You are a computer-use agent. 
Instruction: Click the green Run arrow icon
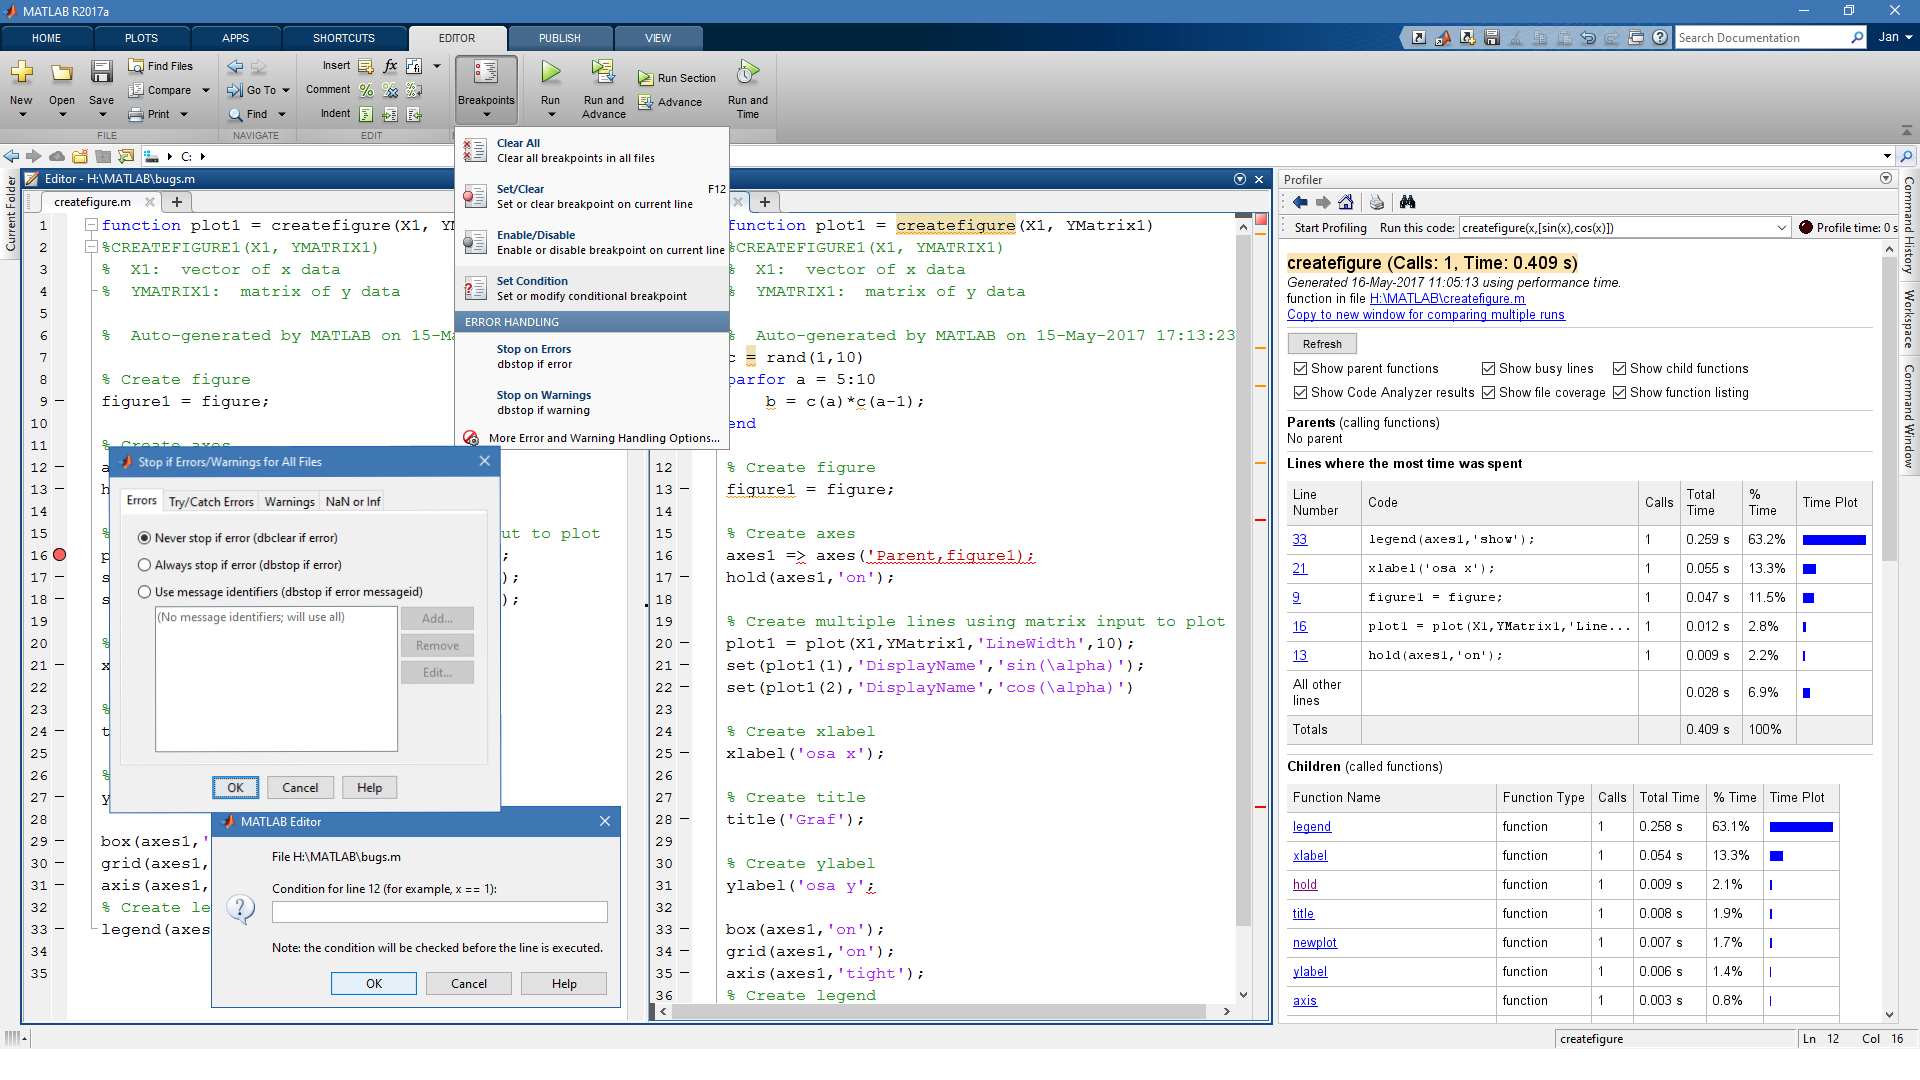(550, 72)
